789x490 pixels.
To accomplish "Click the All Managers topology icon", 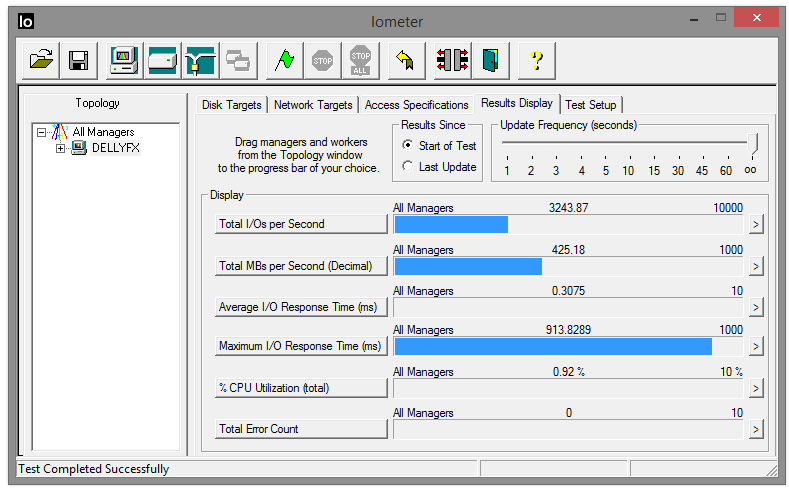I will [x=60, y=132].
